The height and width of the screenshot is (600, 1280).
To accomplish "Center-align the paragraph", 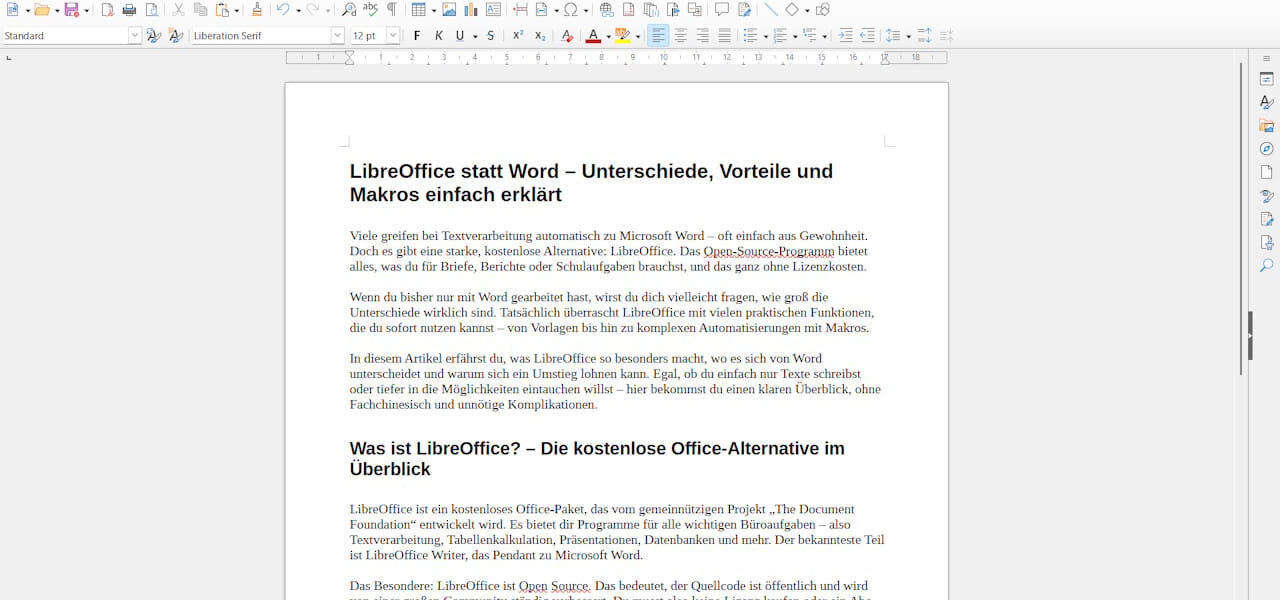I will 680,36.
